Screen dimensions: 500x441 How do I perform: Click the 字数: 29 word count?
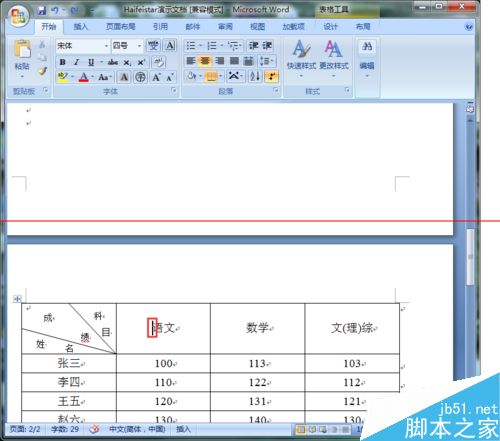click(65, 429)
